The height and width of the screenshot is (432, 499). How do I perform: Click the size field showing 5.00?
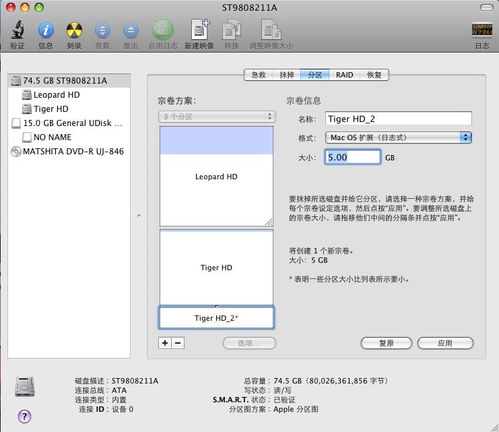(353, 157)
